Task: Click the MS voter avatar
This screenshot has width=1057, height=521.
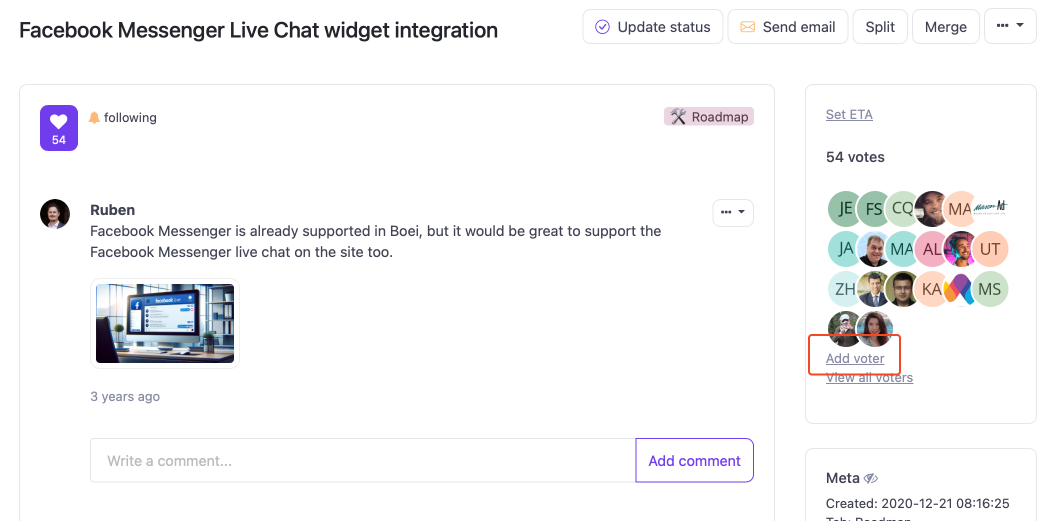Action: click(x=990, y=289)
